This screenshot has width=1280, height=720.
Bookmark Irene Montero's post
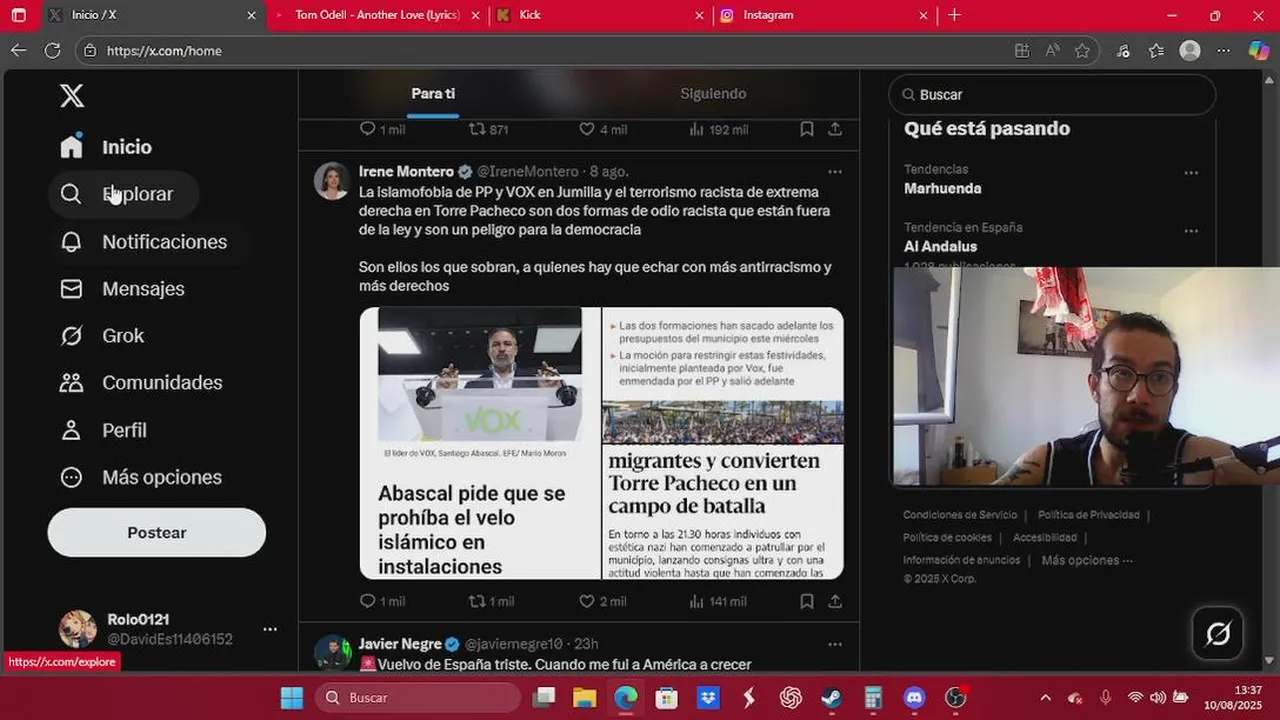click(x=806, y=601)
